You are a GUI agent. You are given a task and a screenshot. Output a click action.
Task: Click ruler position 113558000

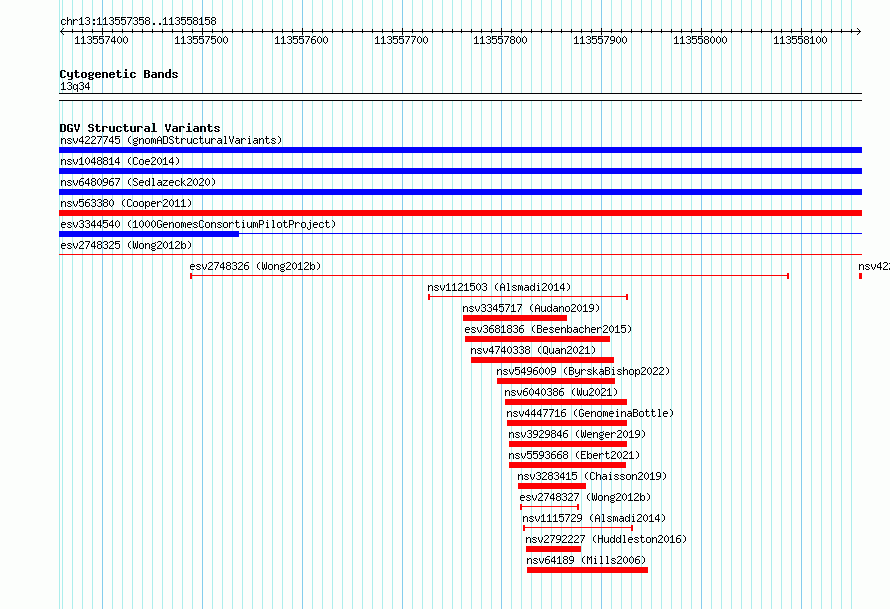point(700,40)
